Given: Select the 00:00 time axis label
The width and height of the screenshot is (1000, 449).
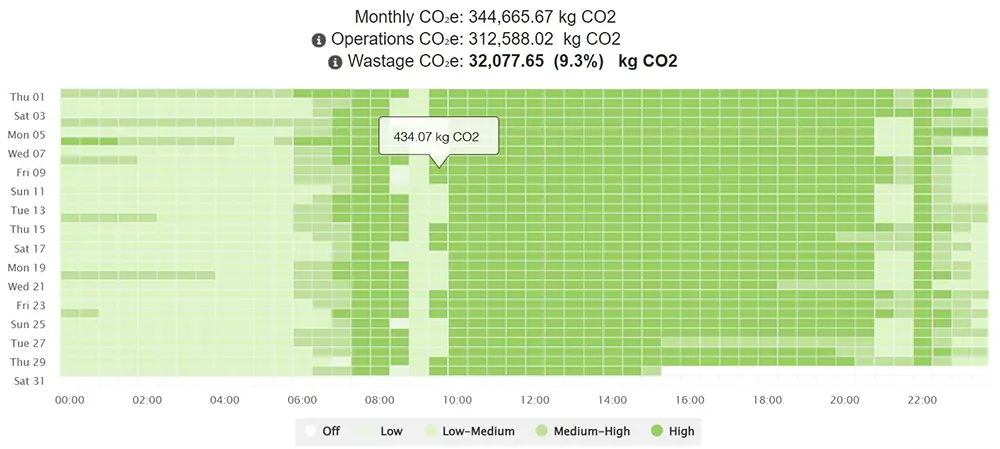Looking at the screenshot, I should tap(69, 400).
